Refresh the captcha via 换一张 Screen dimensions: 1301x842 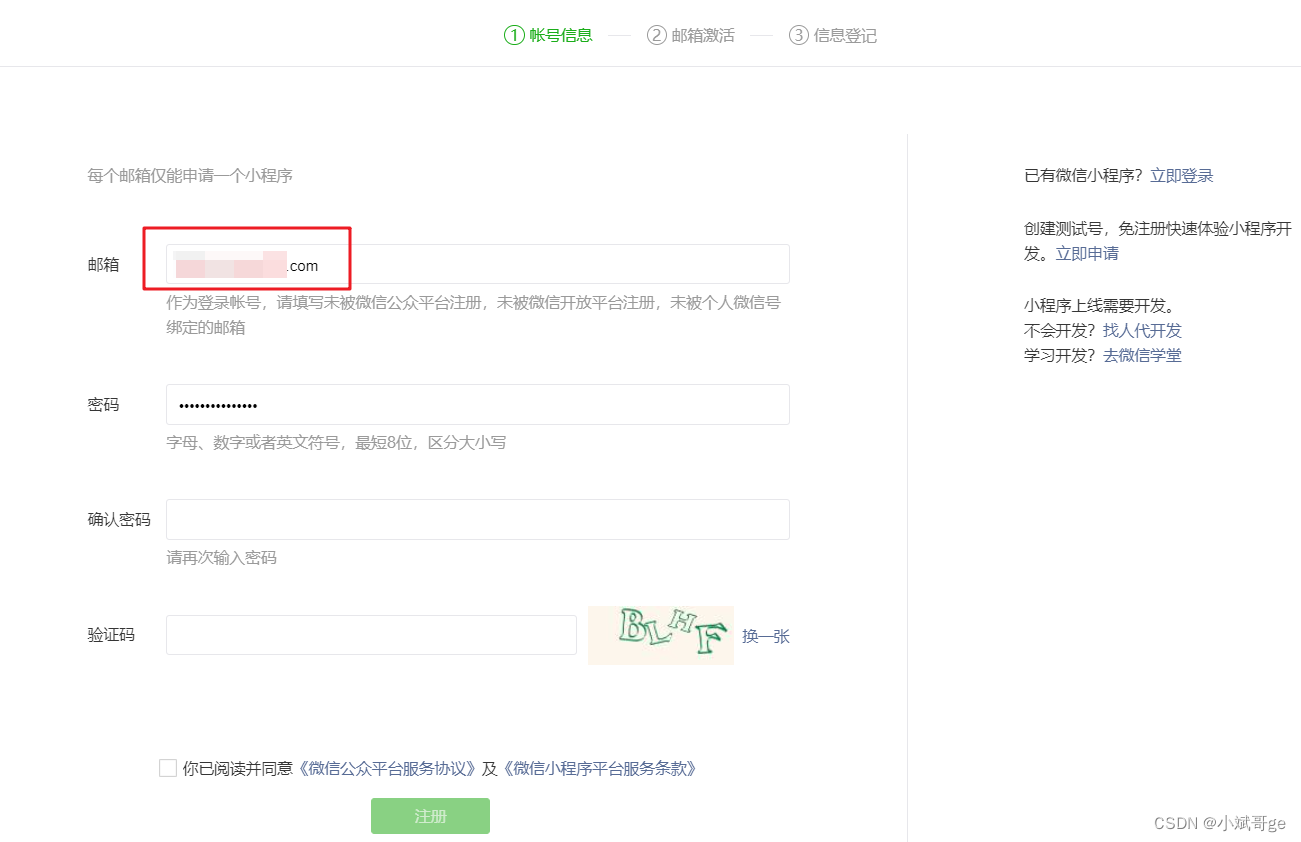(x=766, y=636)
